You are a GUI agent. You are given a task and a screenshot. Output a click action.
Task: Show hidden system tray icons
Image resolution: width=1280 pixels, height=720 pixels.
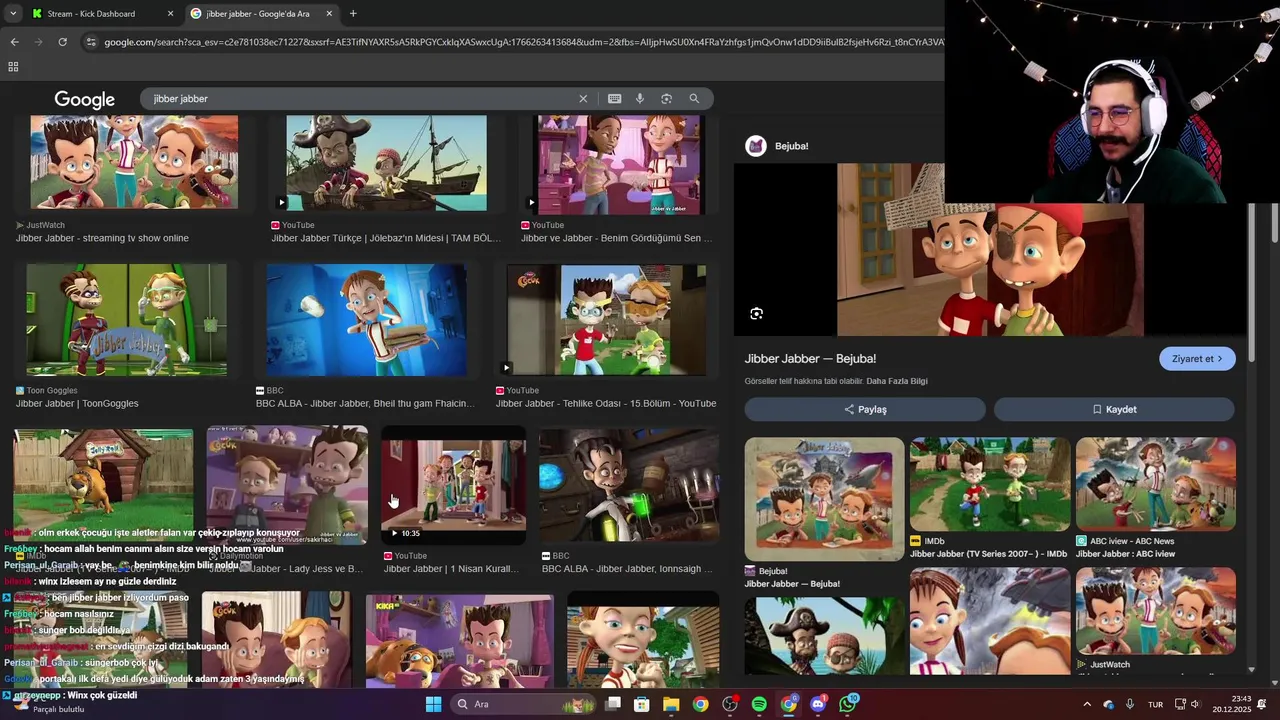1087,704
